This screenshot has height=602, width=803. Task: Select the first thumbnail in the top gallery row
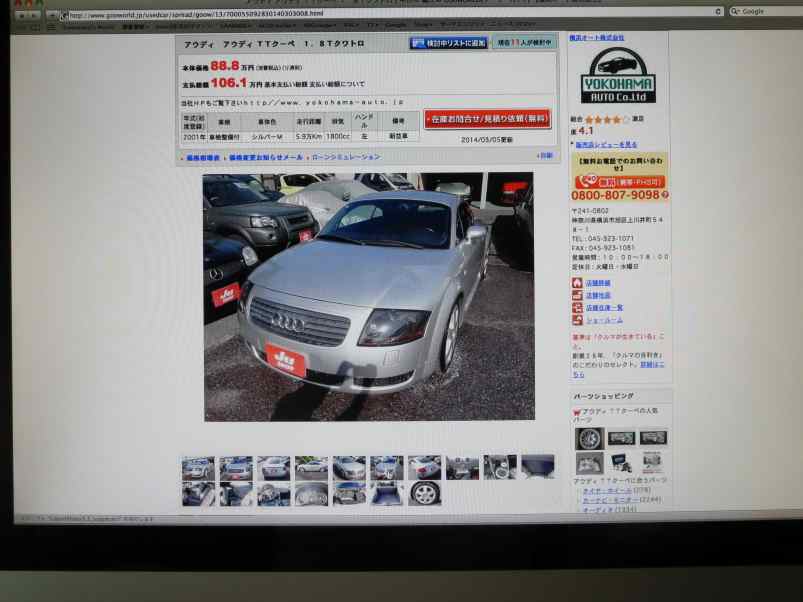[x=198, y=468]
